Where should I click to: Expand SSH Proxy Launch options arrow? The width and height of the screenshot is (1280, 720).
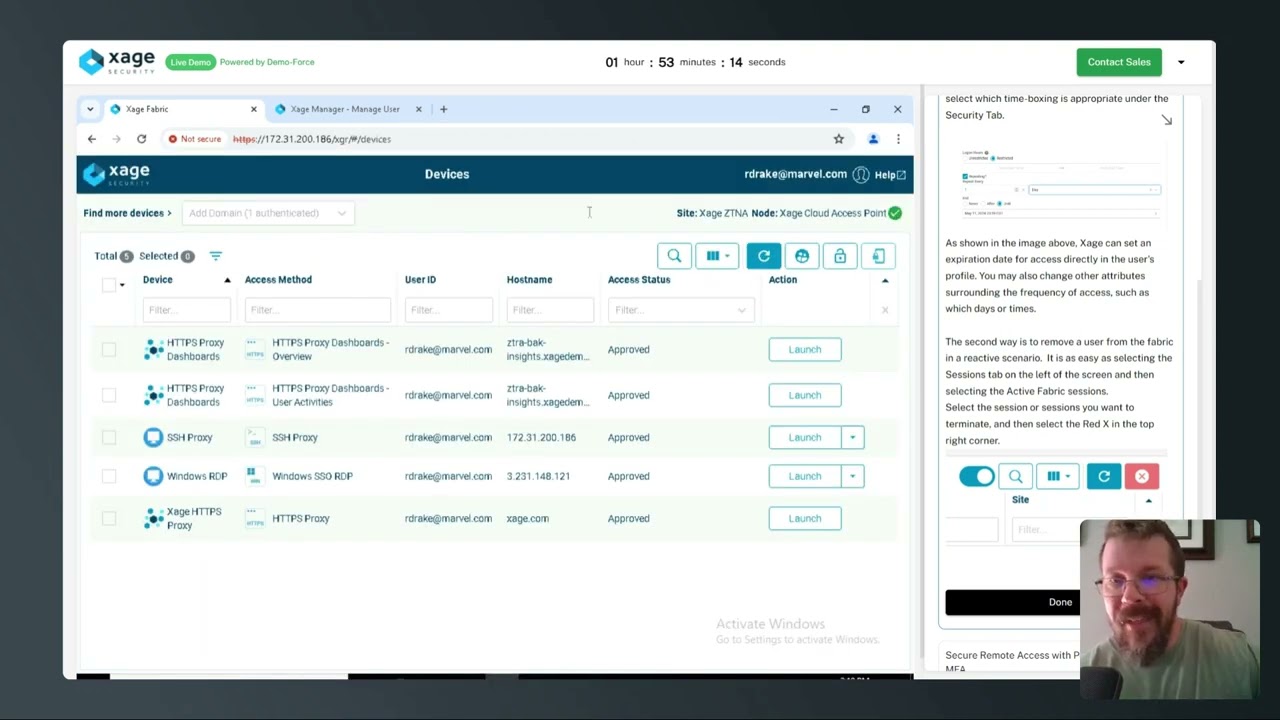[x=852, y=437]
